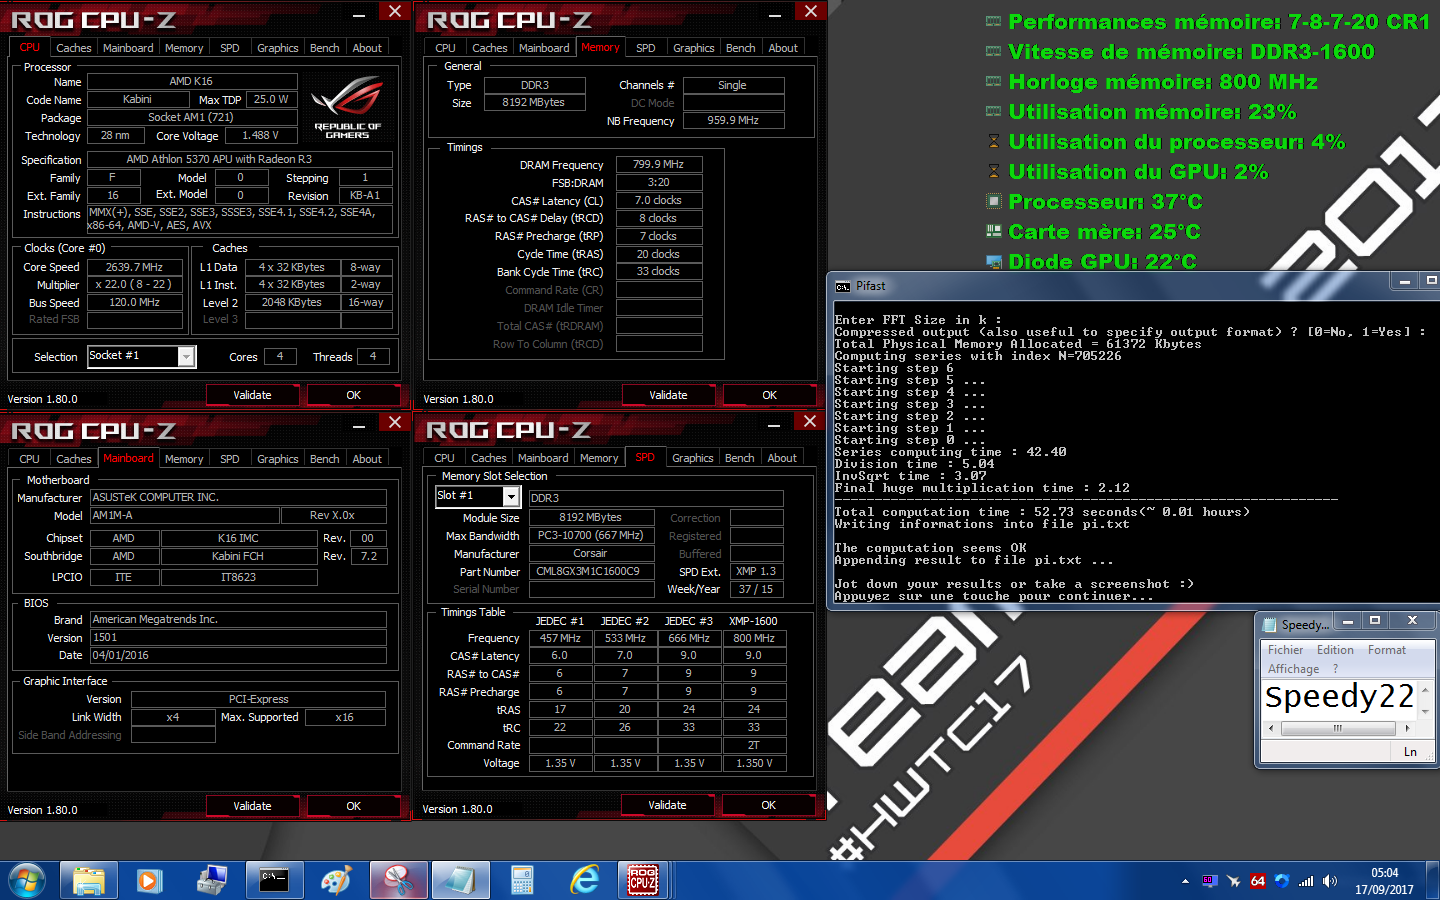This screenshot has height=900, width=1440.
Task: Click the Republic of Gamers logo
Action: [x=347, y=107]
